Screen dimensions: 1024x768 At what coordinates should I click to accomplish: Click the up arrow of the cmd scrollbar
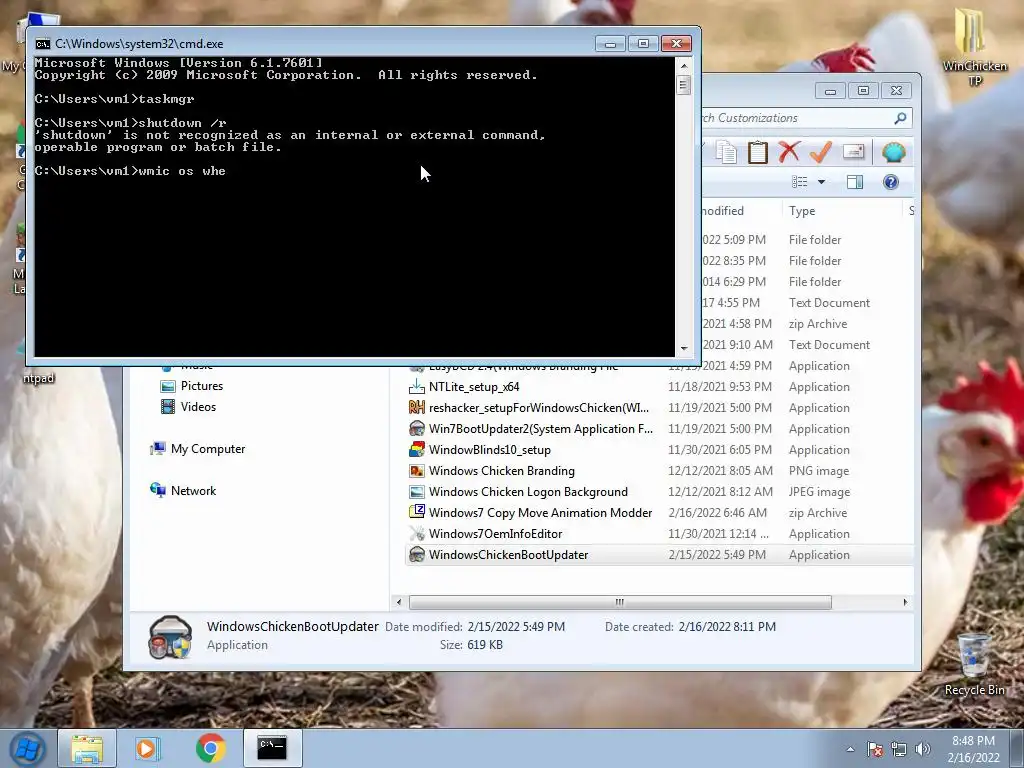coord(684,65)
